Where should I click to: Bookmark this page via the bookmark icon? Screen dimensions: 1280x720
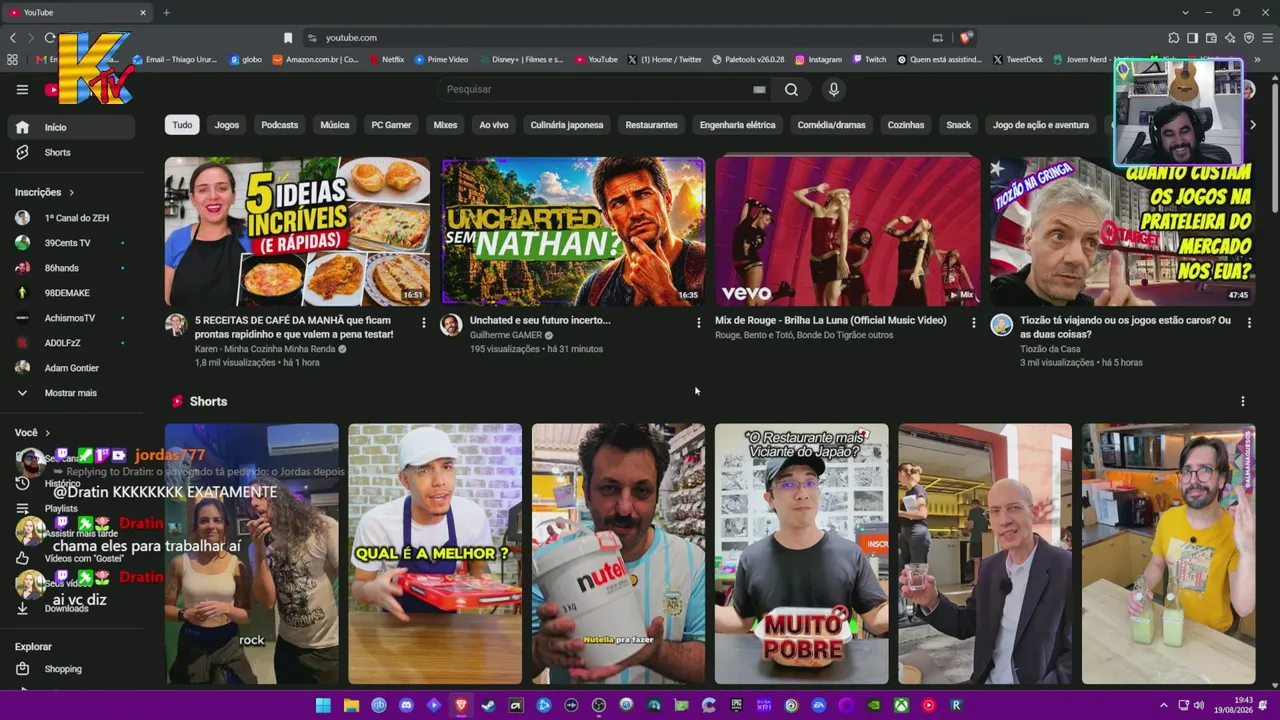288,38
